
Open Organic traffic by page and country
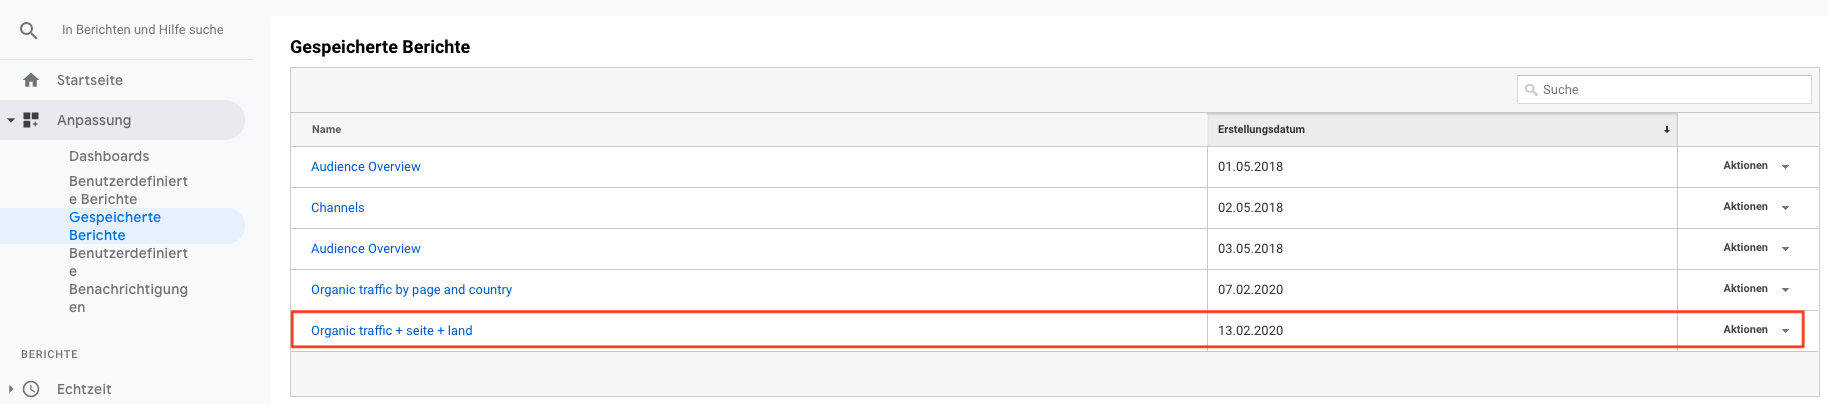(411, 290)
